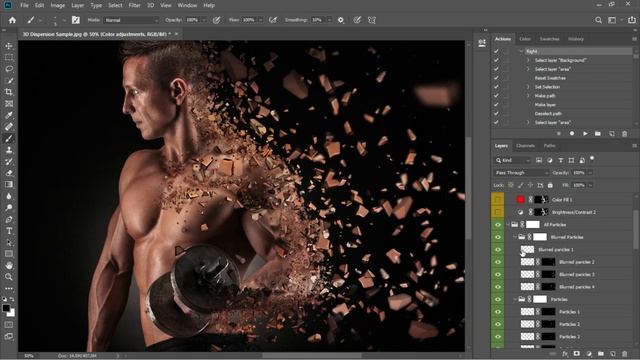This screenshot has height=360, width=640.
Task: Select the Lasso tool
Action: (x=9, y=69)
